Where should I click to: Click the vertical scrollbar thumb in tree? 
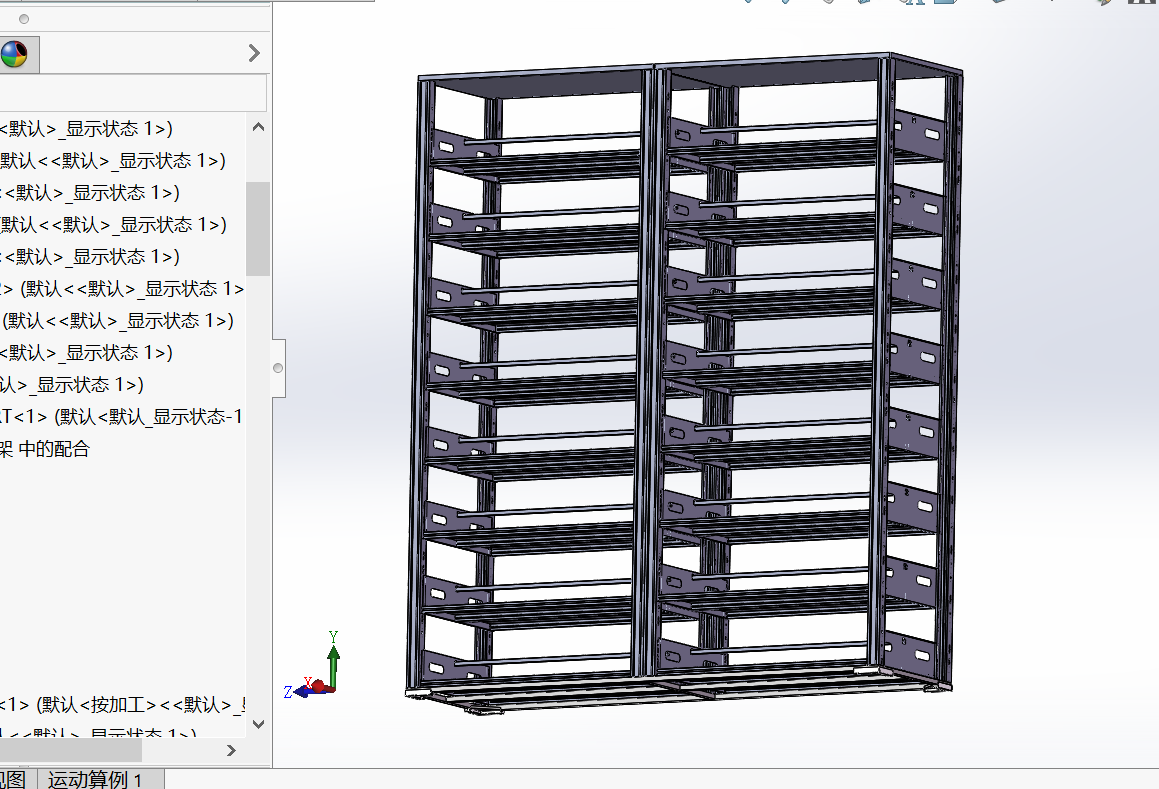pos(258,228)
